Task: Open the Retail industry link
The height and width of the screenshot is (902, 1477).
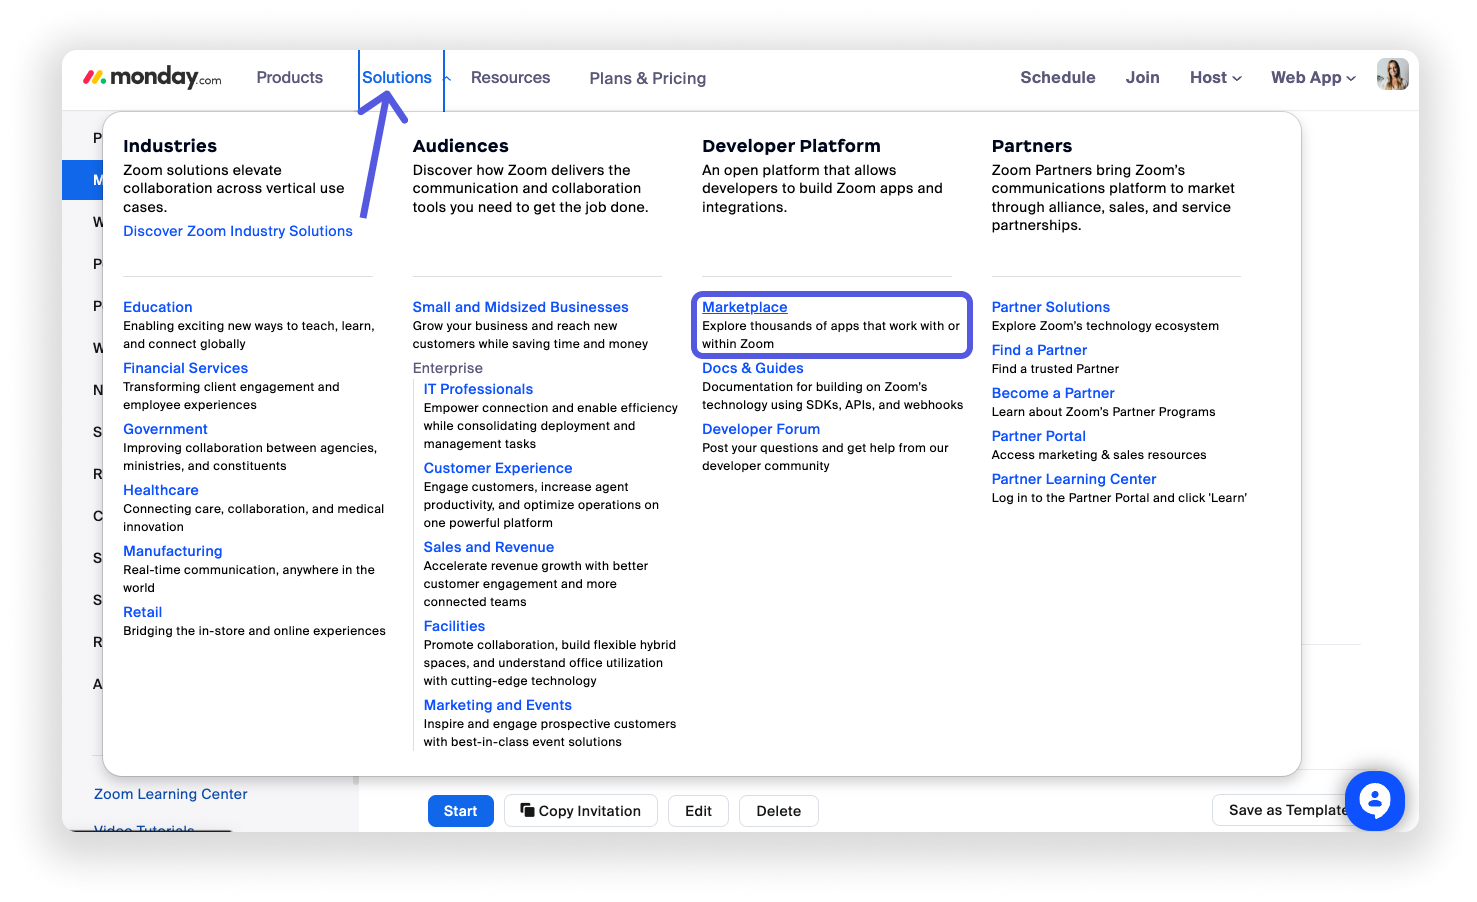Action: point(143,612)
